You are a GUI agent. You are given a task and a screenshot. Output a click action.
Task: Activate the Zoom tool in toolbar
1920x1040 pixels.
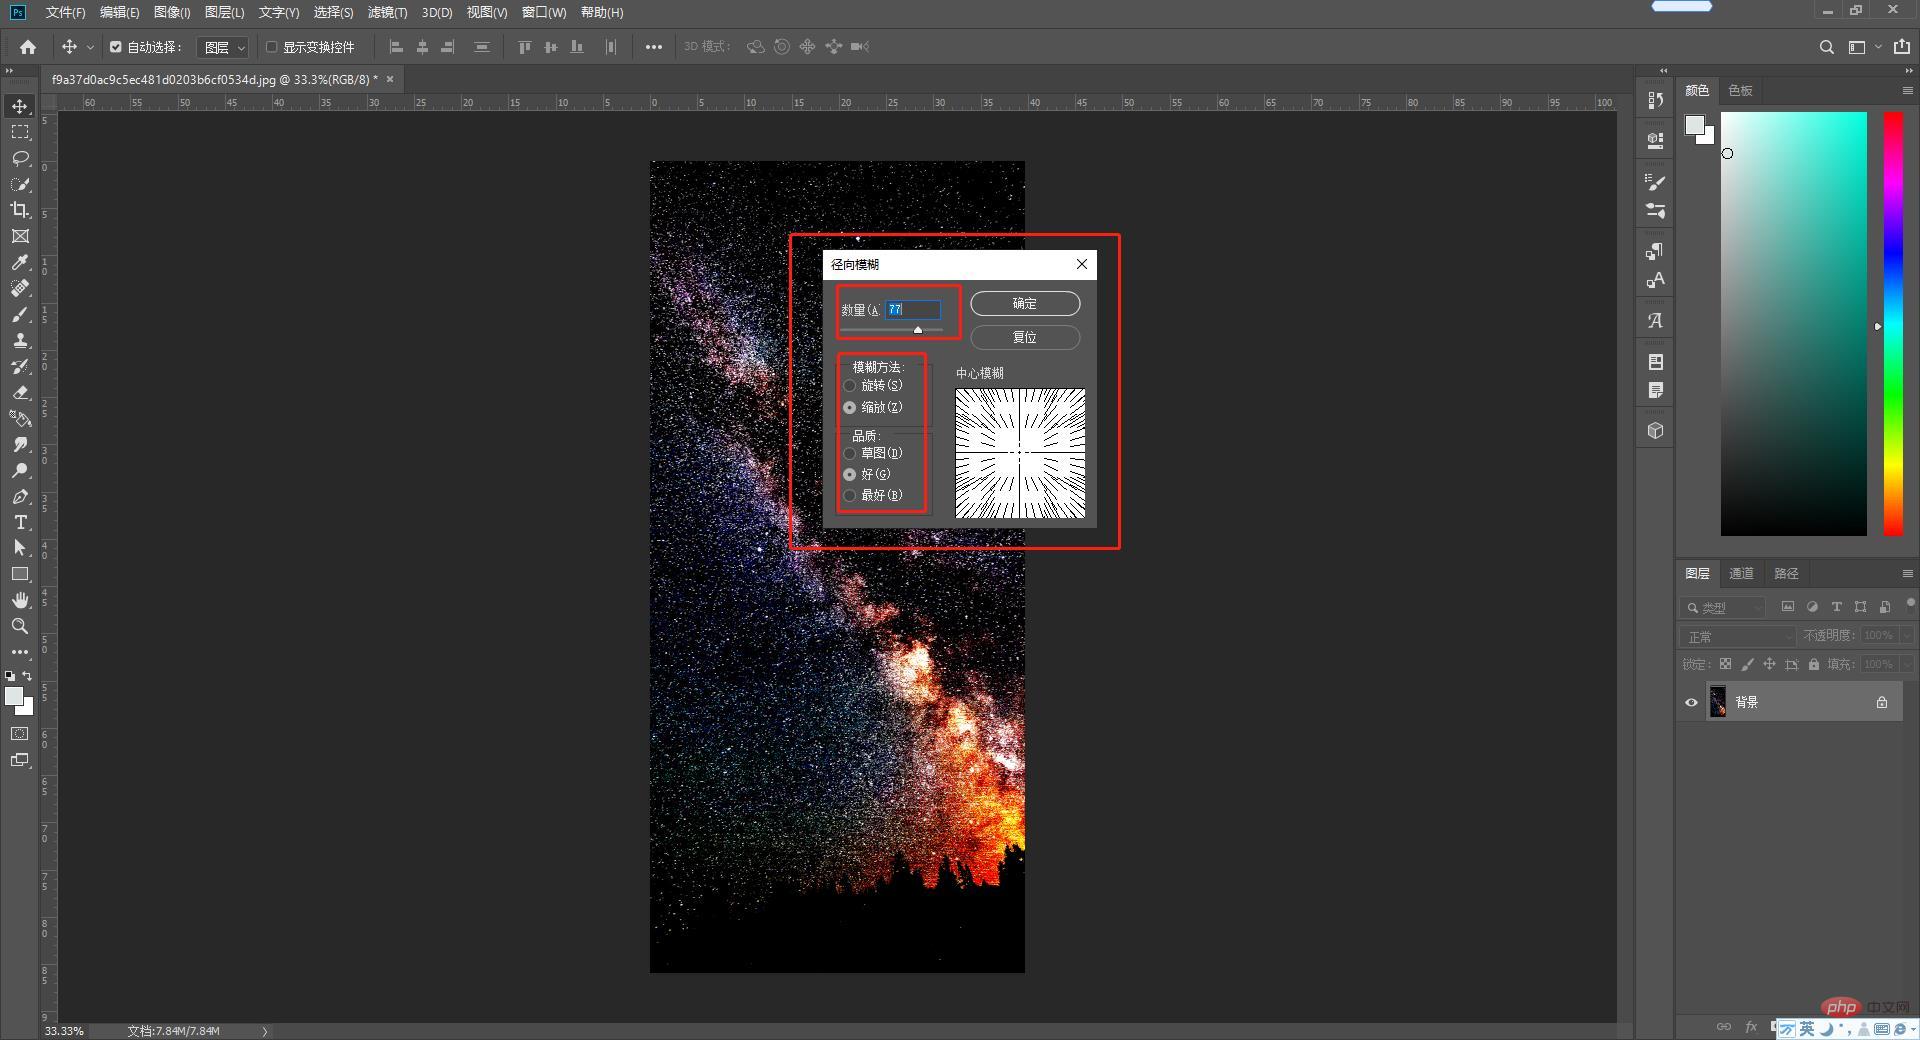point(20,626)
